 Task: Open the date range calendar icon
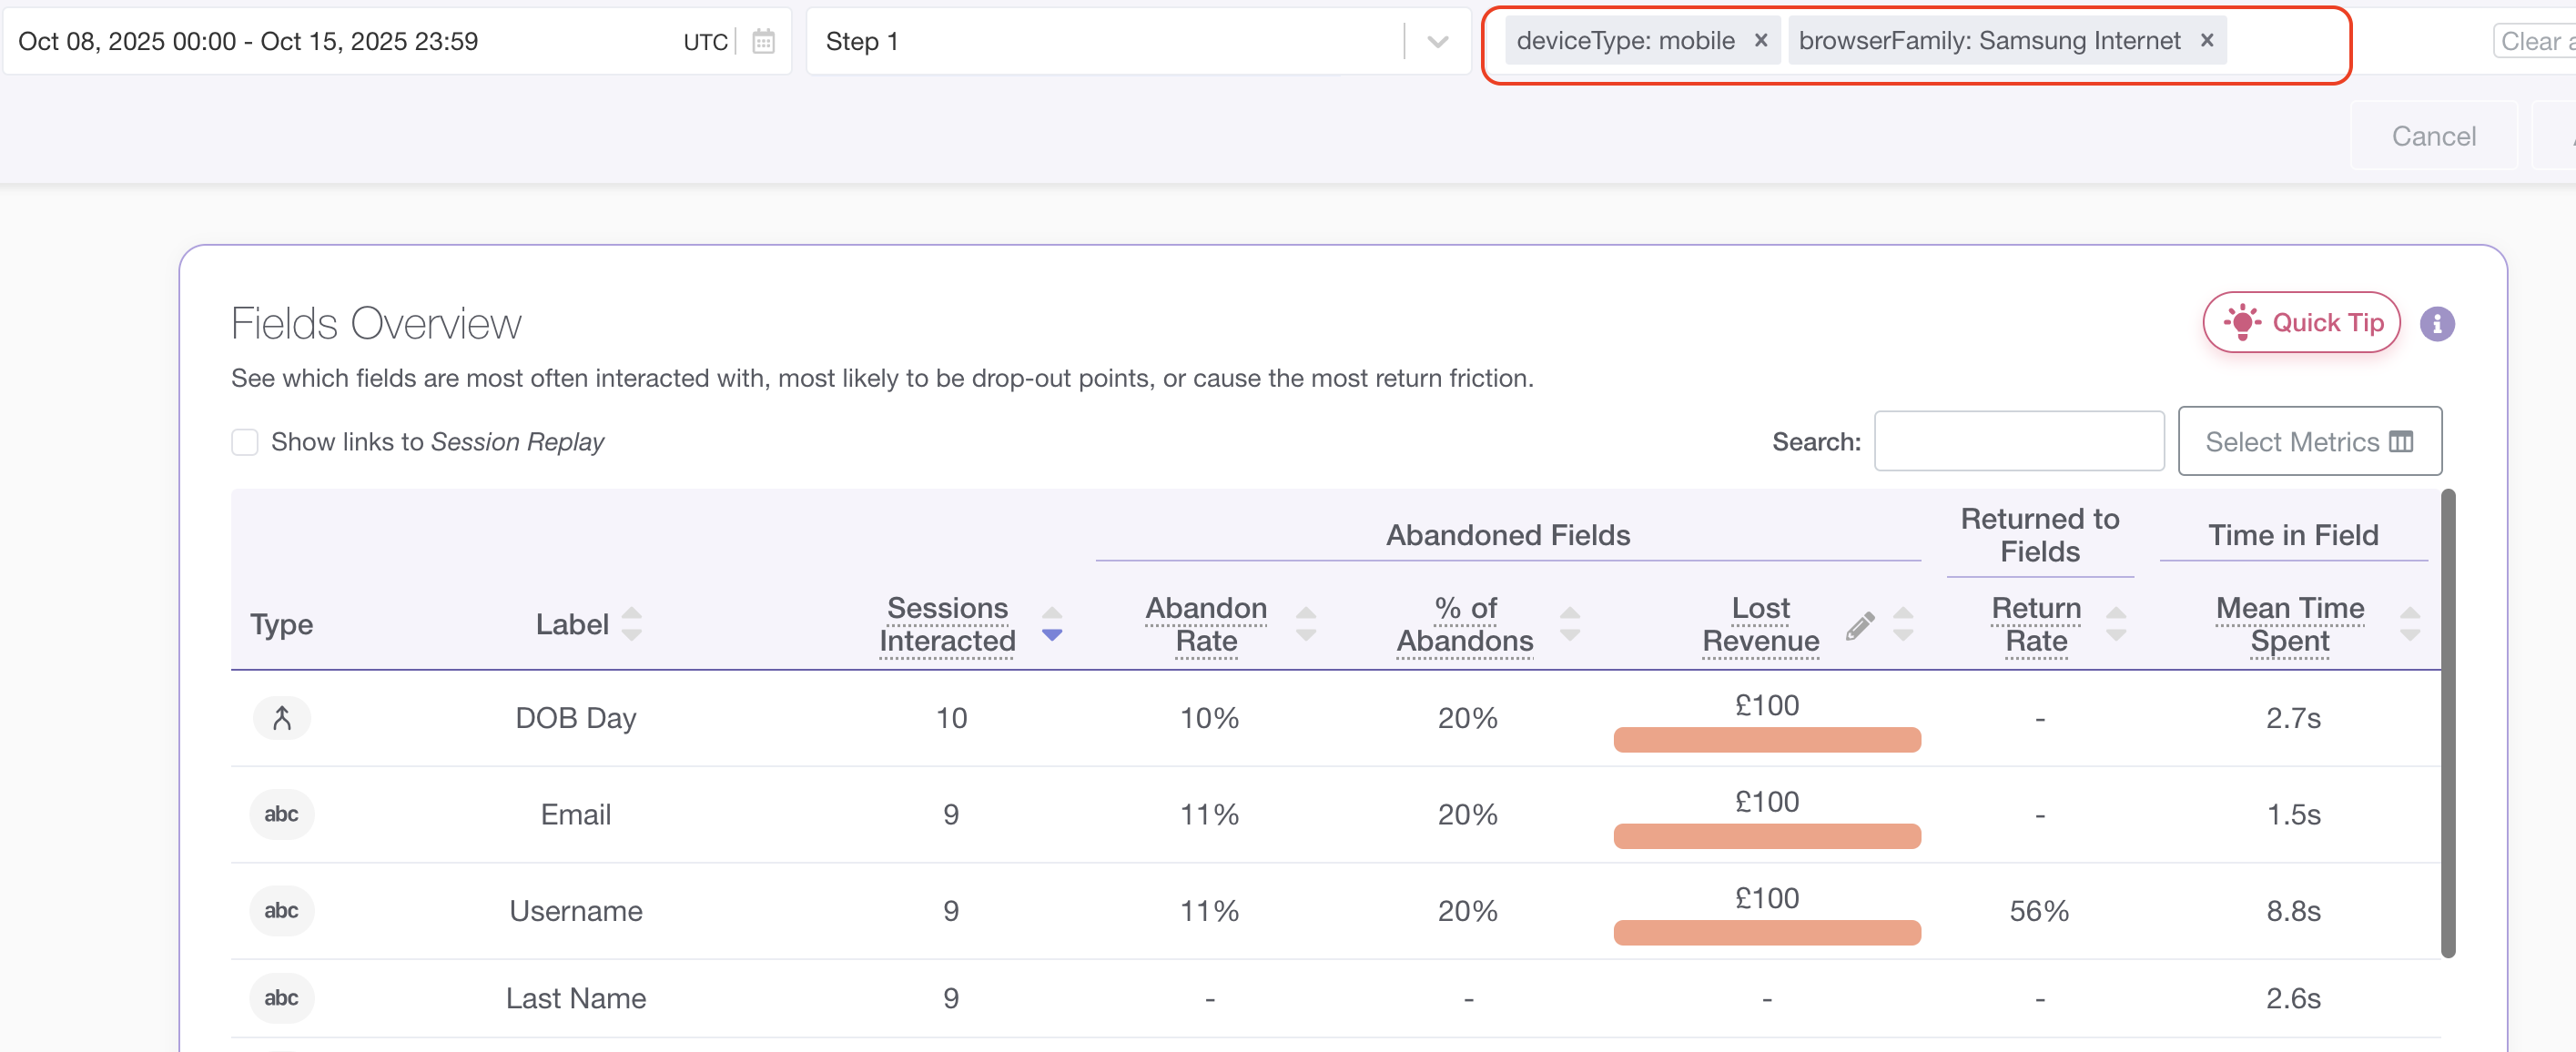(763, 41)
